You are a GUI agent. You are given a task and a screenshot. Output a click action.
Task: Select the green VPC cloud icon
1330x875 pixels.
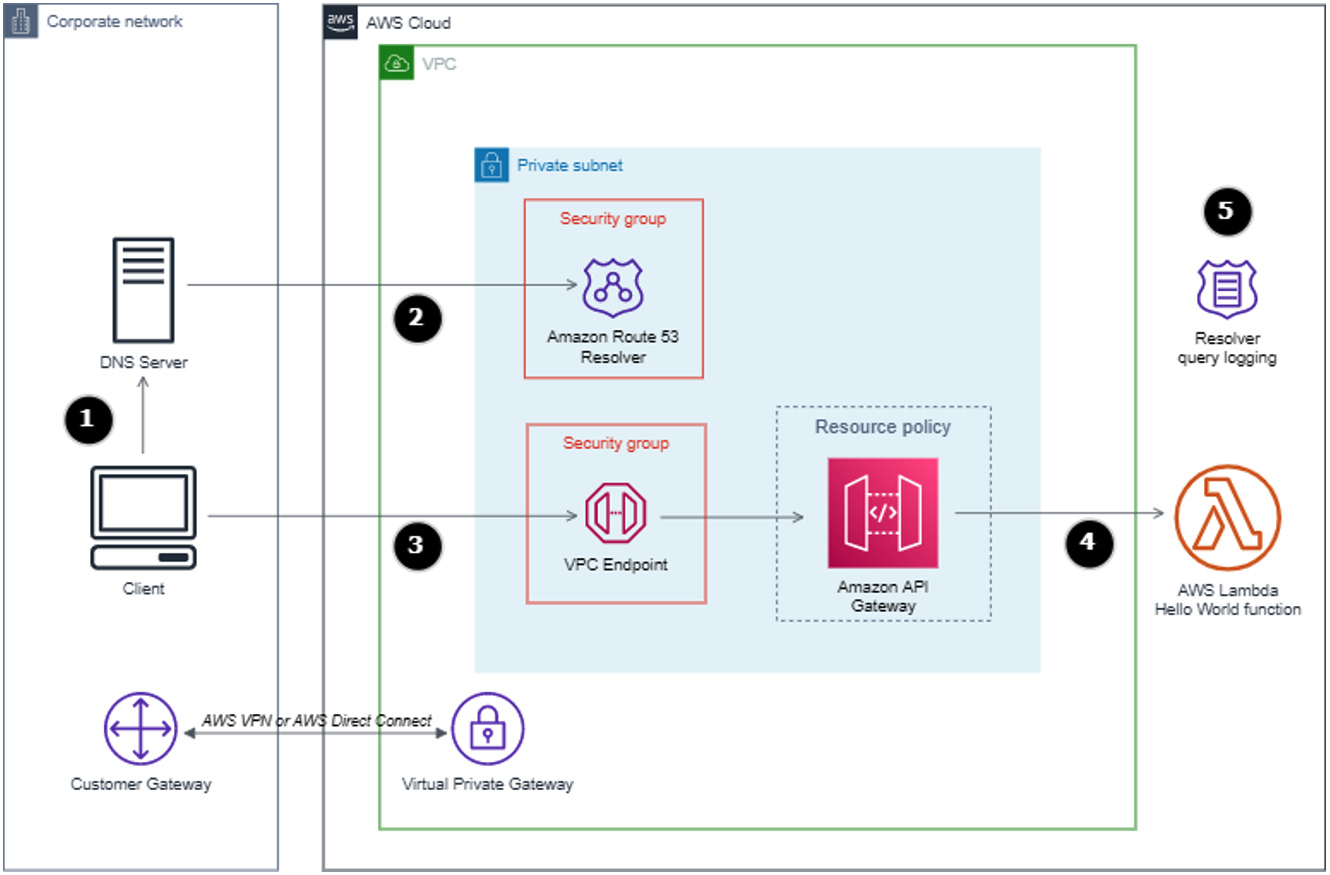pyautogui.click(x=398, y=62)
